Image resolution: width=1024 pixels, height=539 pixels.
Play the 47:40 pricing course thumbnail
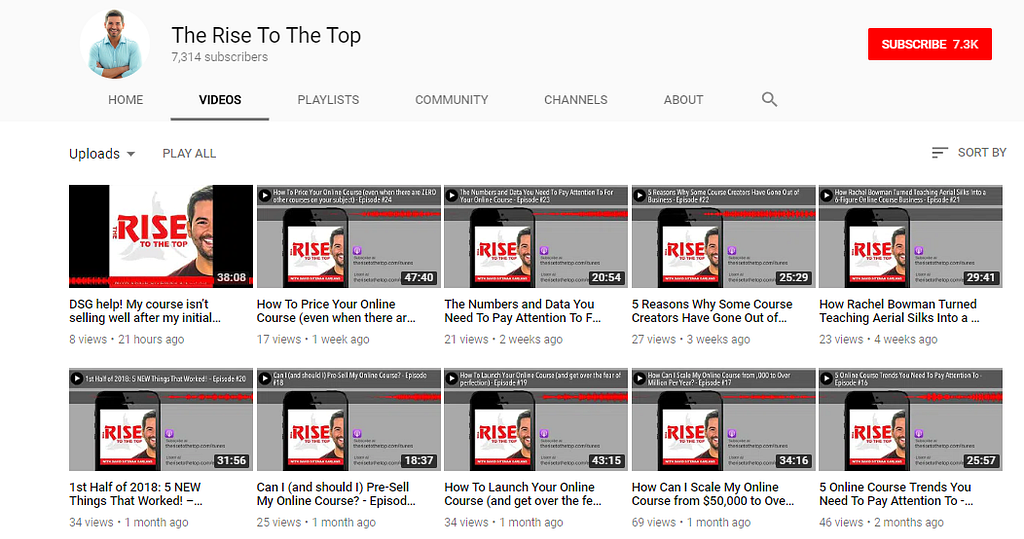click(x=349, y=236)
